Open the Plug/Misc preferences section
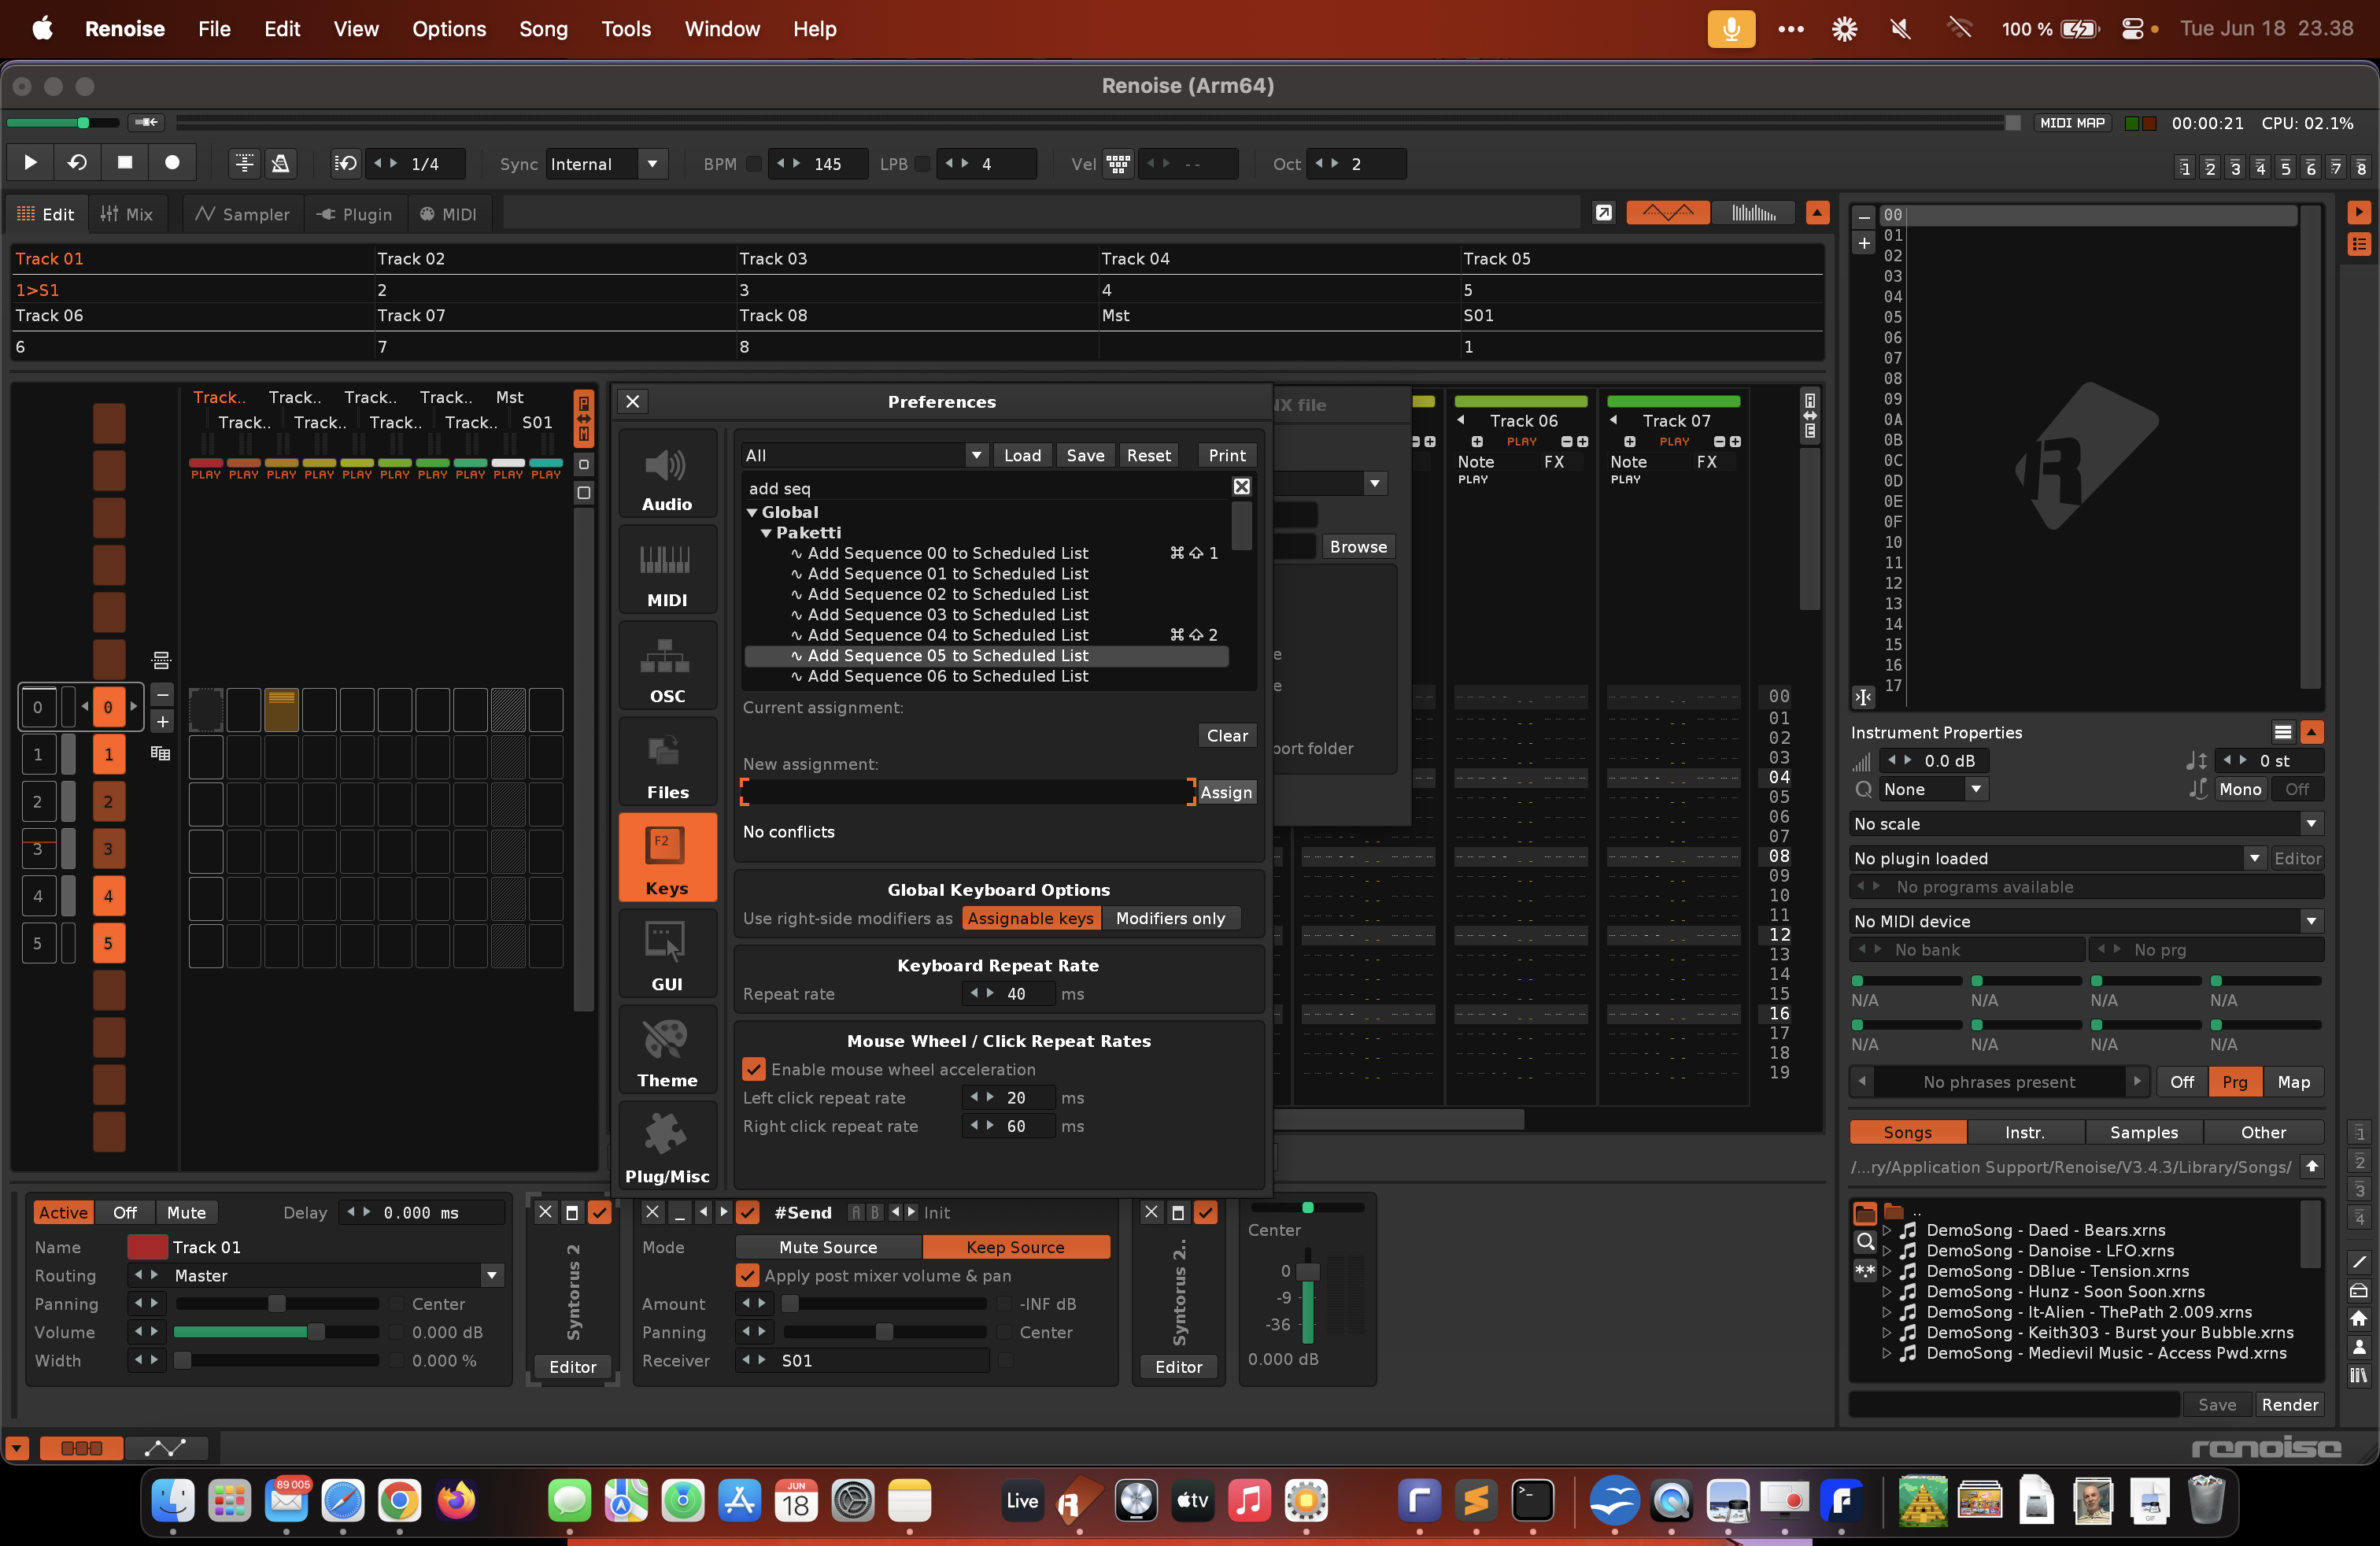The width and height of the screenshot is (2380, 1546). pyautogui.click(x=666, y=1149)
